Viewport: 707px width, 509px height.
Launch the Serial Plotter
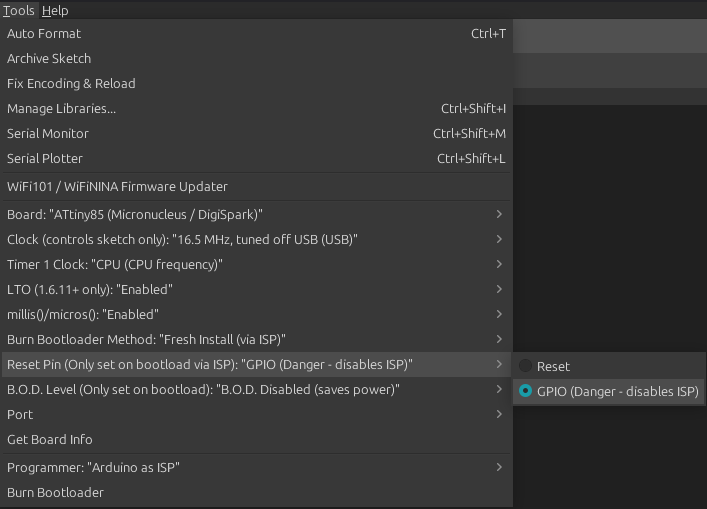(45, 158)
